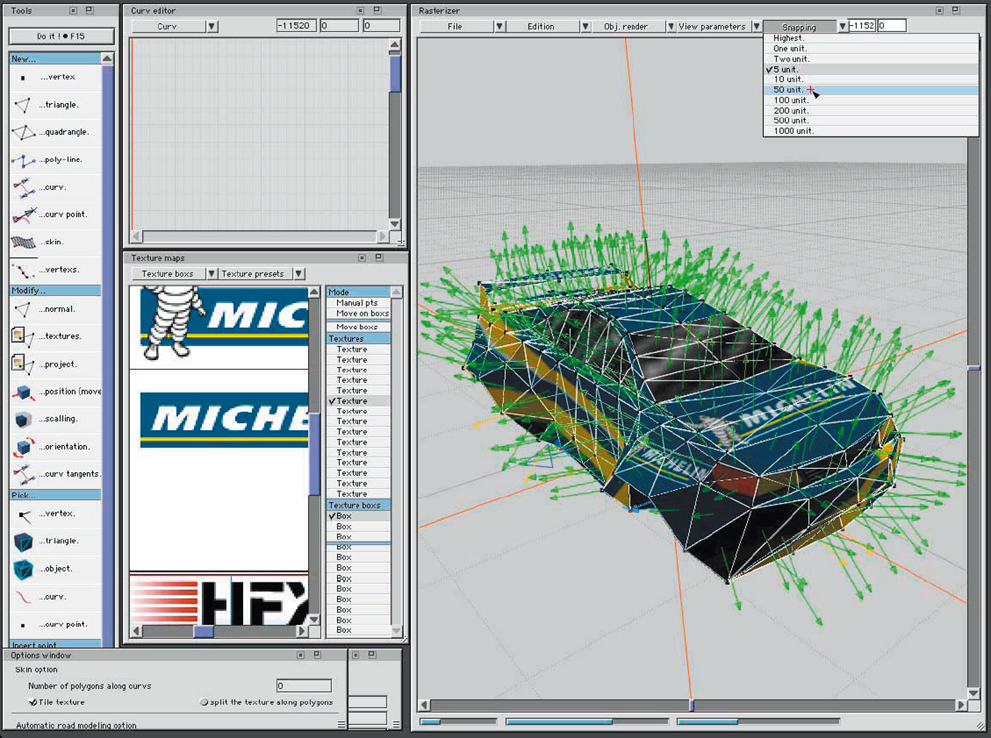Choose the poly-line creation tool
The image size is (991, 738).
point(23,160)
